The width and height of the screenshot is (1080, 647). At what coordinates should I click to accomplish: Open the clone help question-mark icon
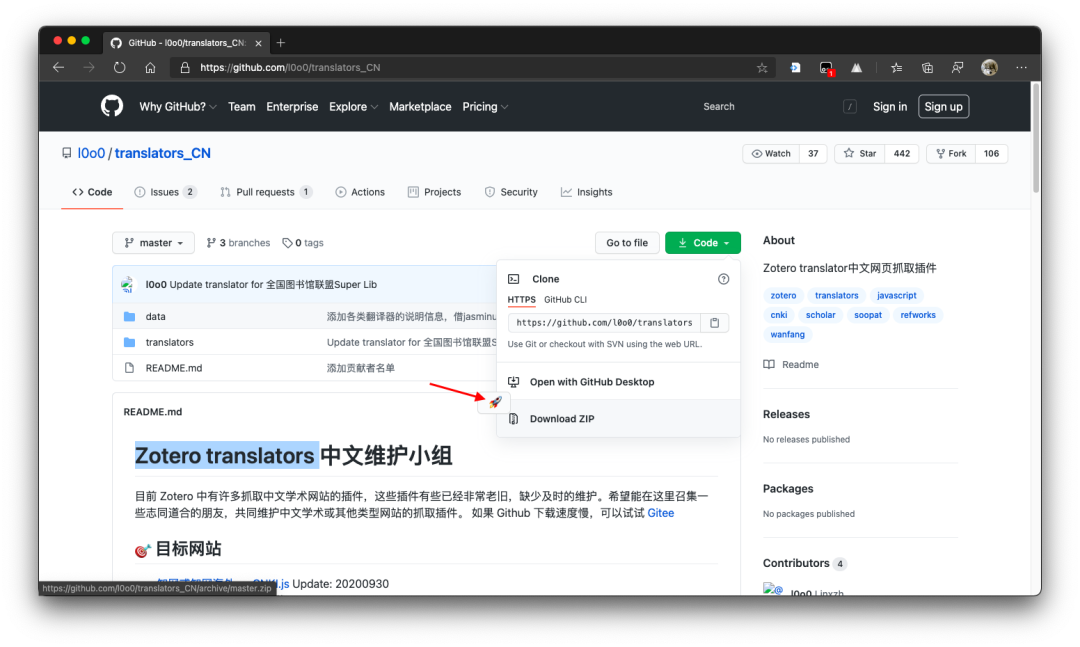[723, 279]
